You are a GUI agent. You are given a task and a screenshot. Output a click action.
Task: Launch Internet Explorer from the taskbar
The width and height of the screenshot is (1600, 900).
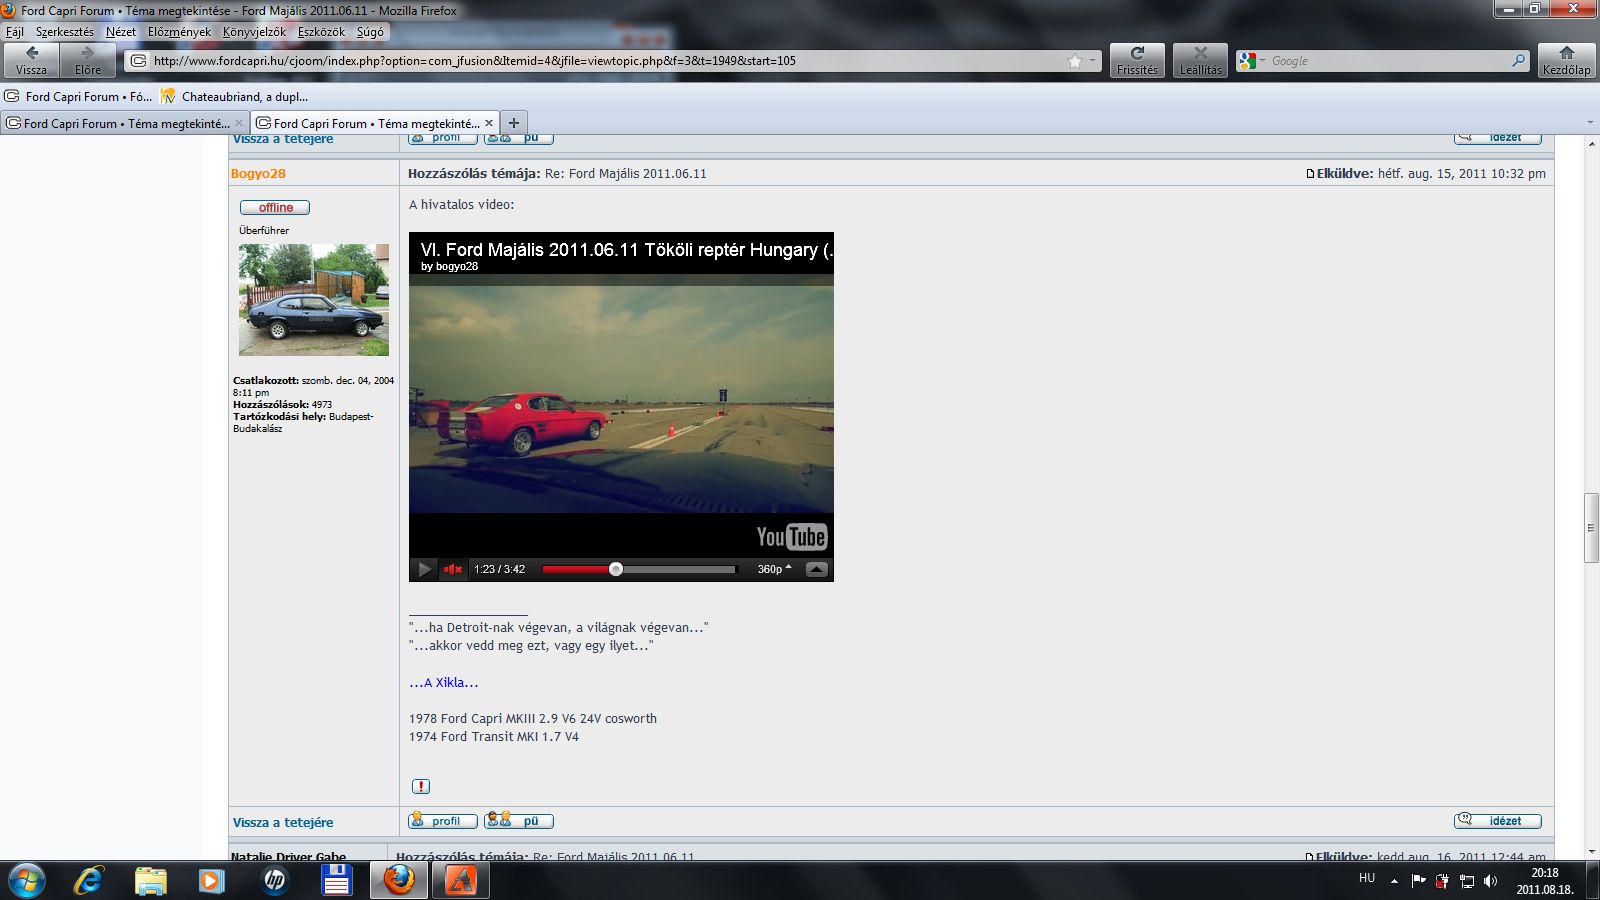[89, 880]
